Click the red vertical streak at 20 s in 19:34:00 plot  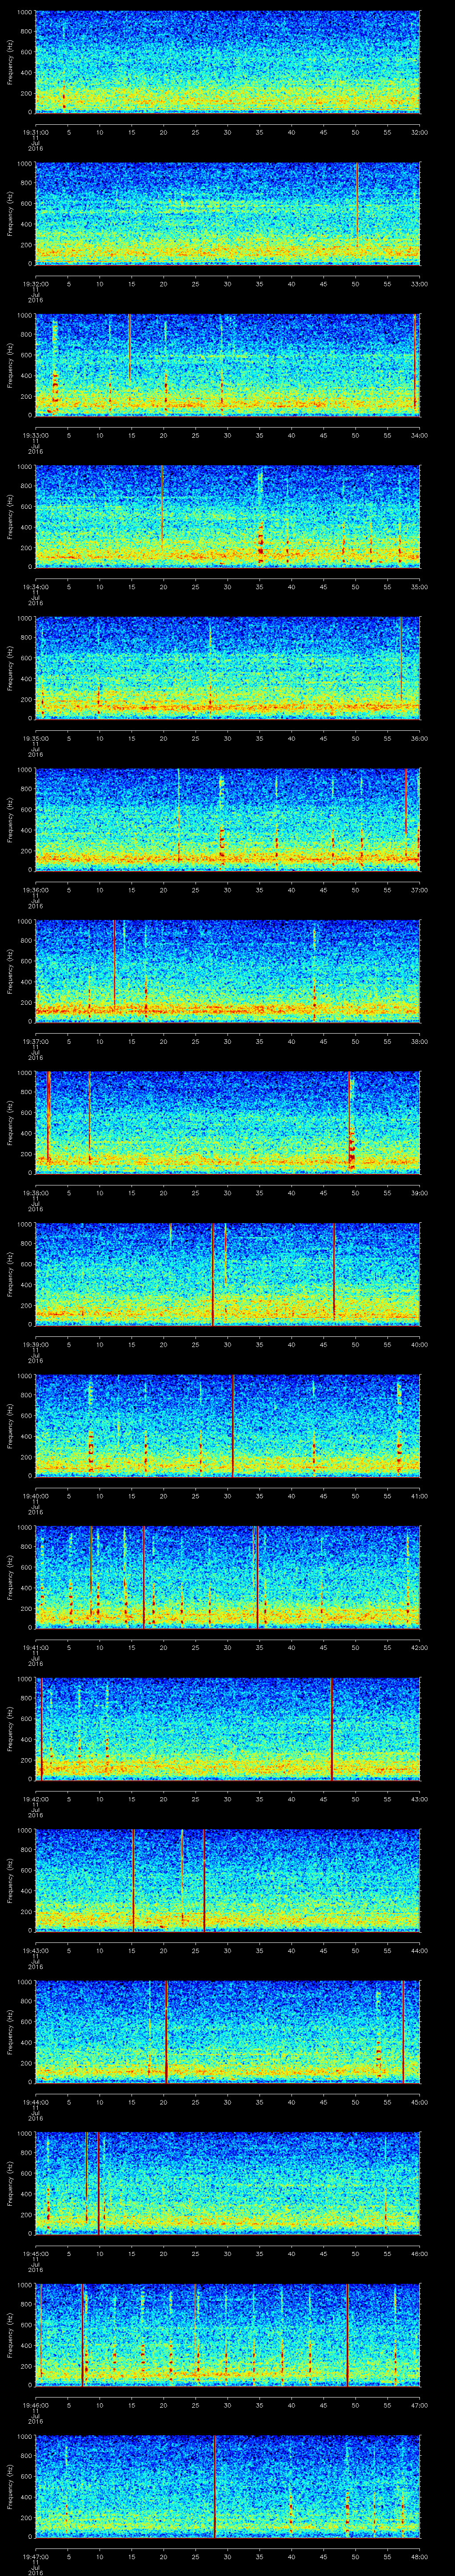(162, 505)
